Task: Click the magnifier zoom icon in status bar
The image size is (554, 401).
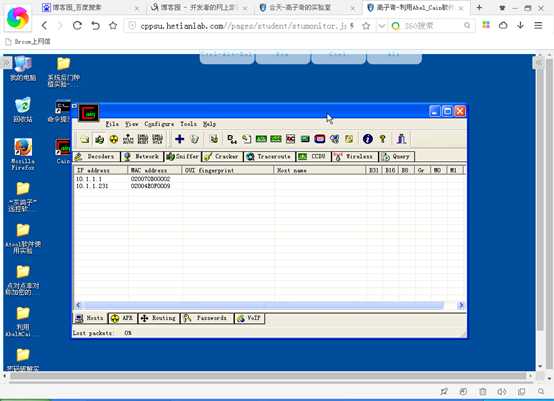Action: (x=541, y=391)
